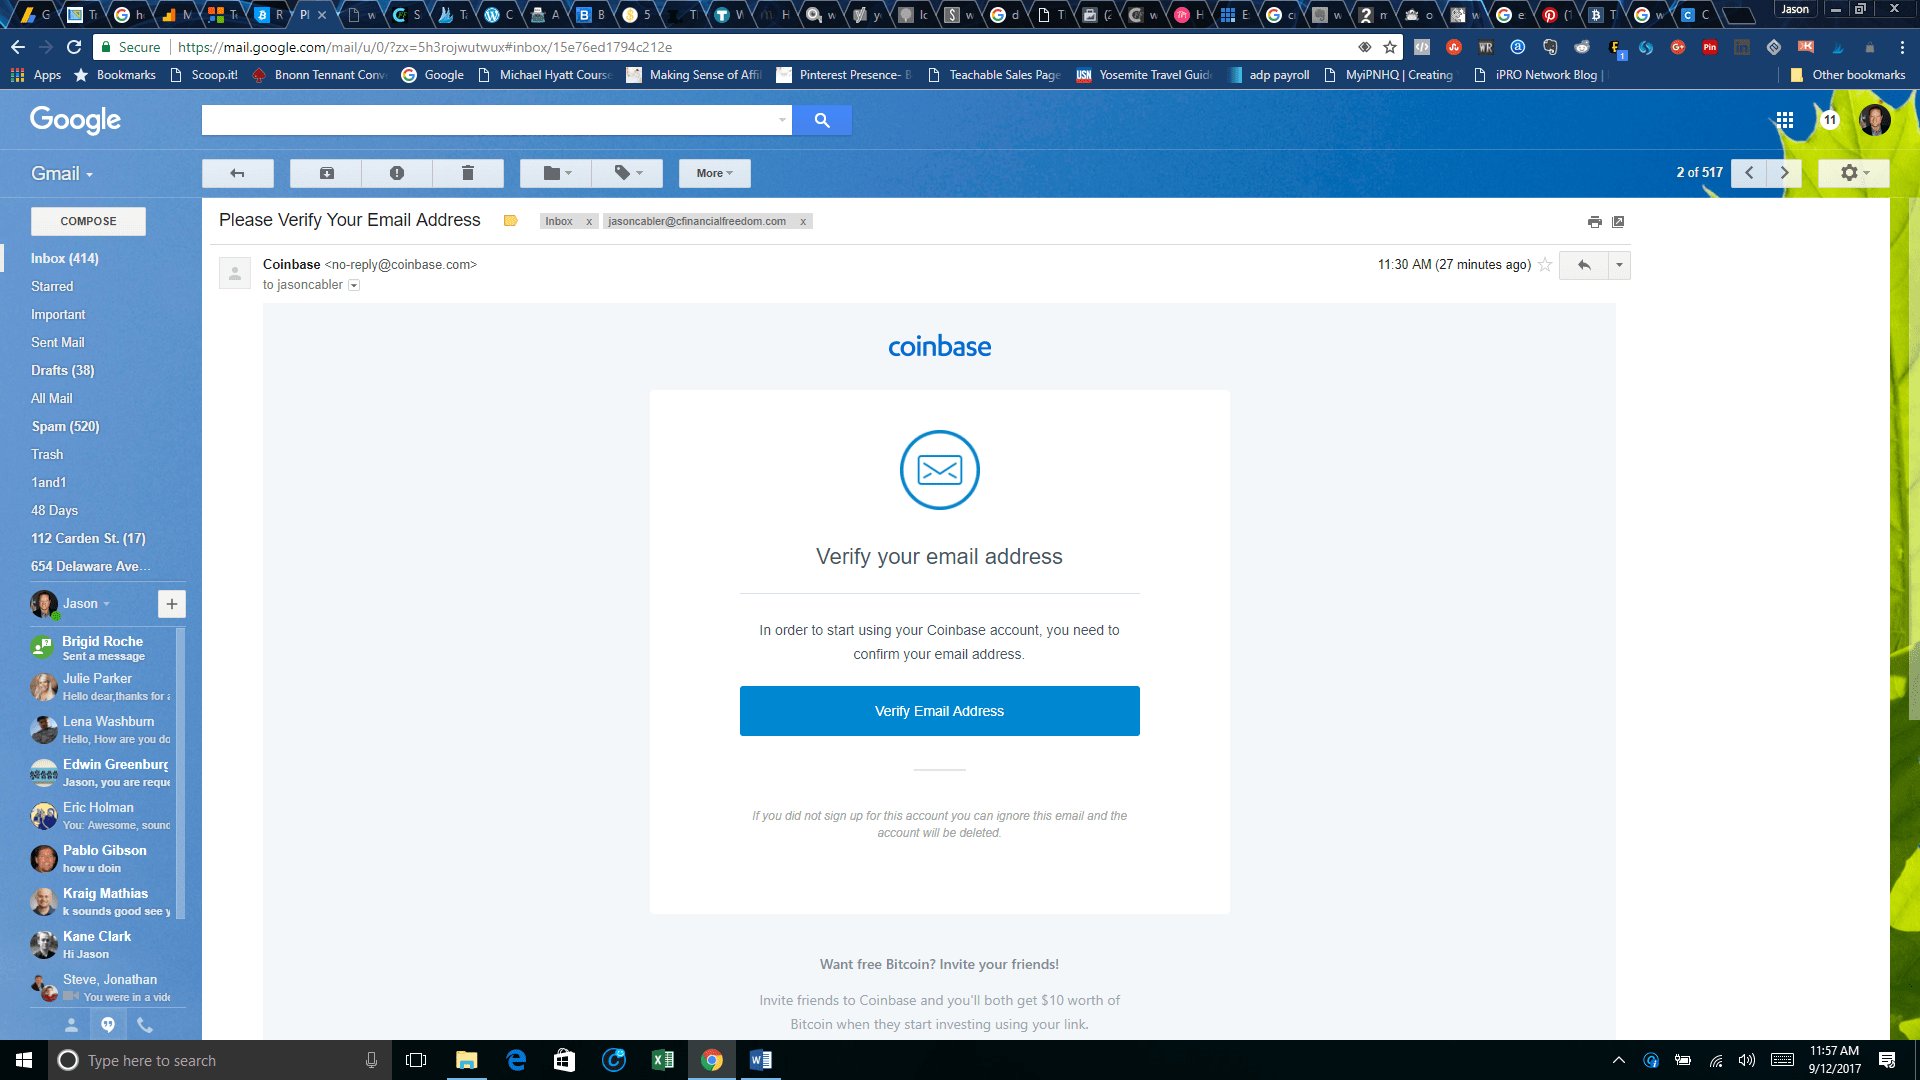1920x1080 pixels.
Task: Reload the page with the refresh icon
Action: coord(74,47)
